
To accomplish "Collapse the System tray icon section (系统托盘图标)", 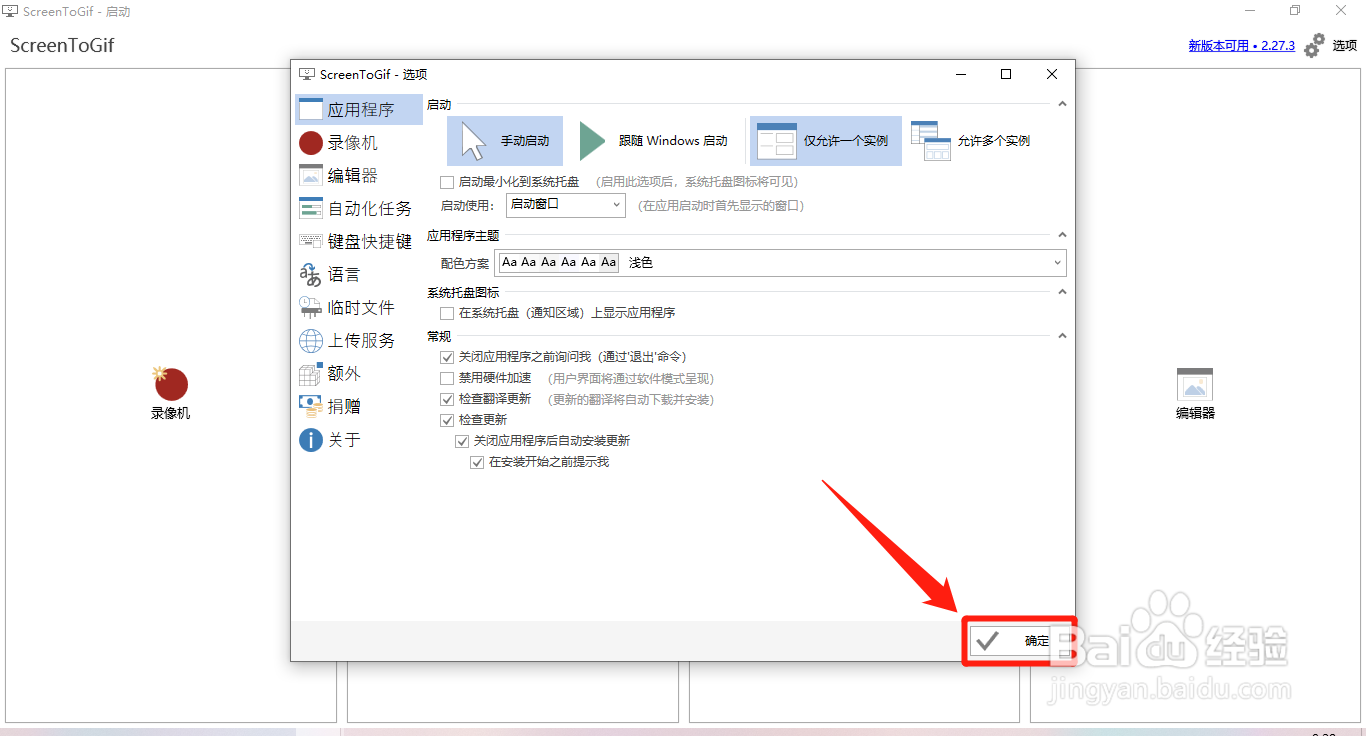I will pos(1062,292).
